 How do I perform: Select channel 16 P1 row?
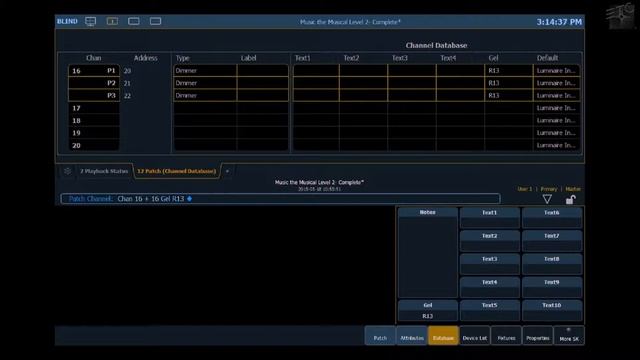pos(94,71)
